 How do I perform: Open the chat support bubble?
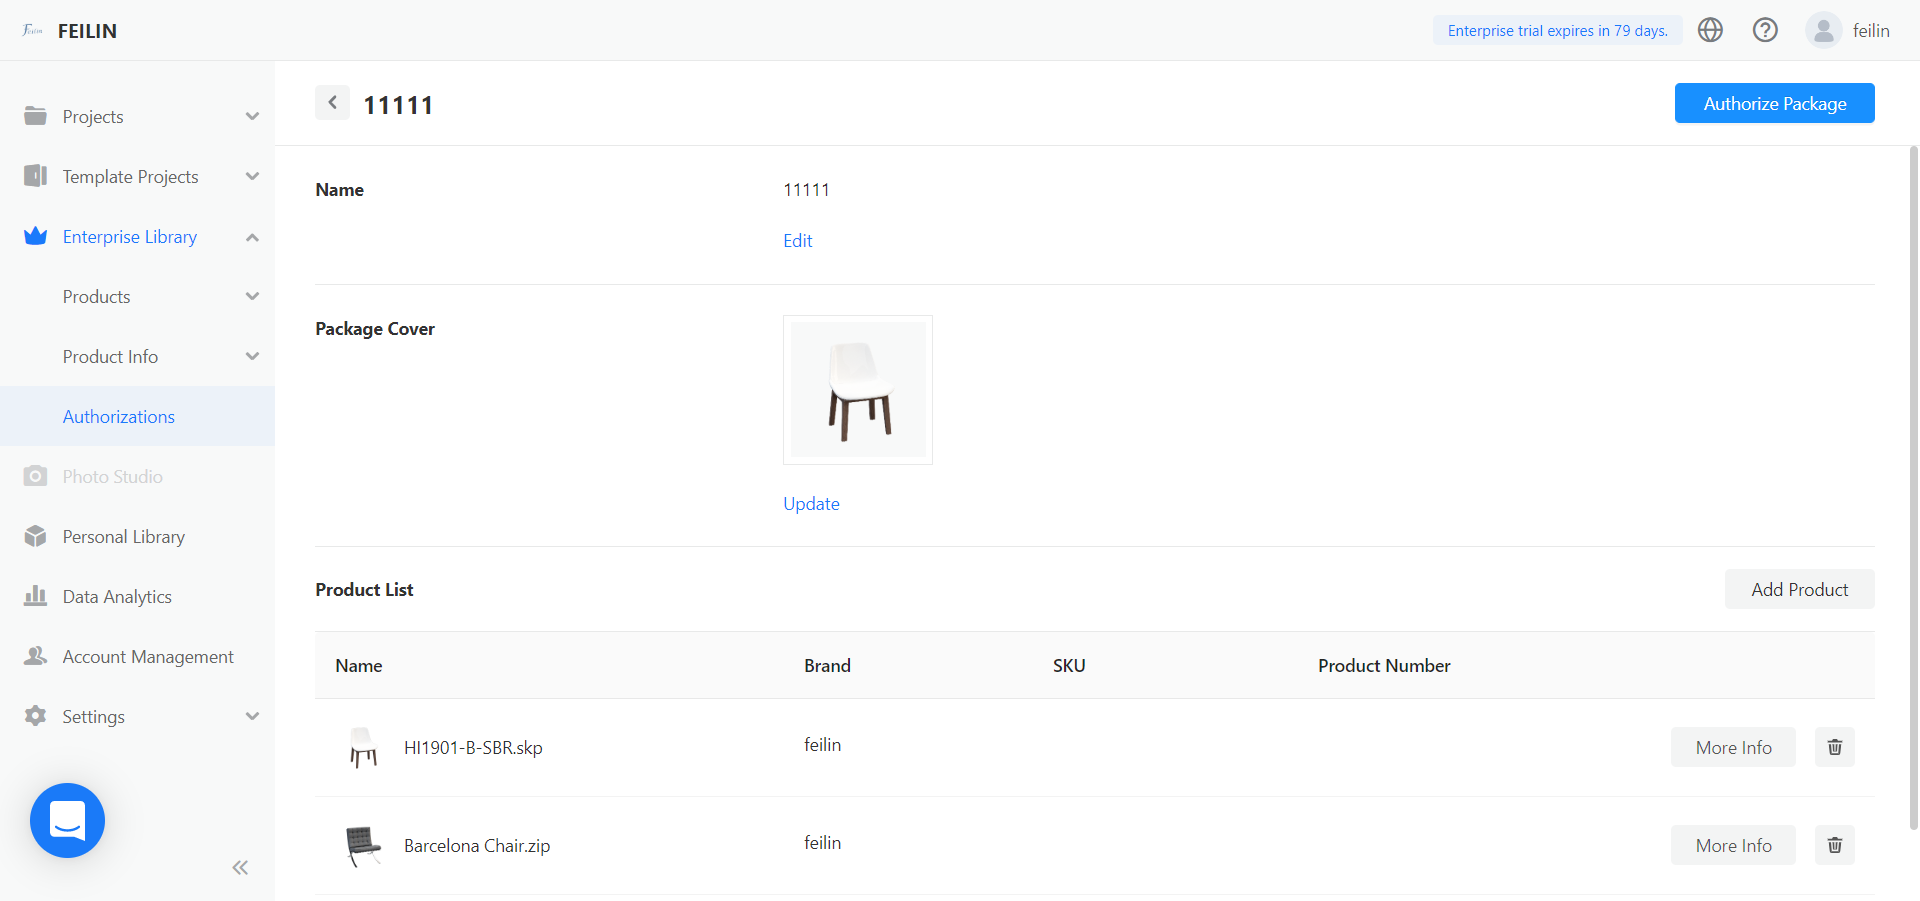67,820
